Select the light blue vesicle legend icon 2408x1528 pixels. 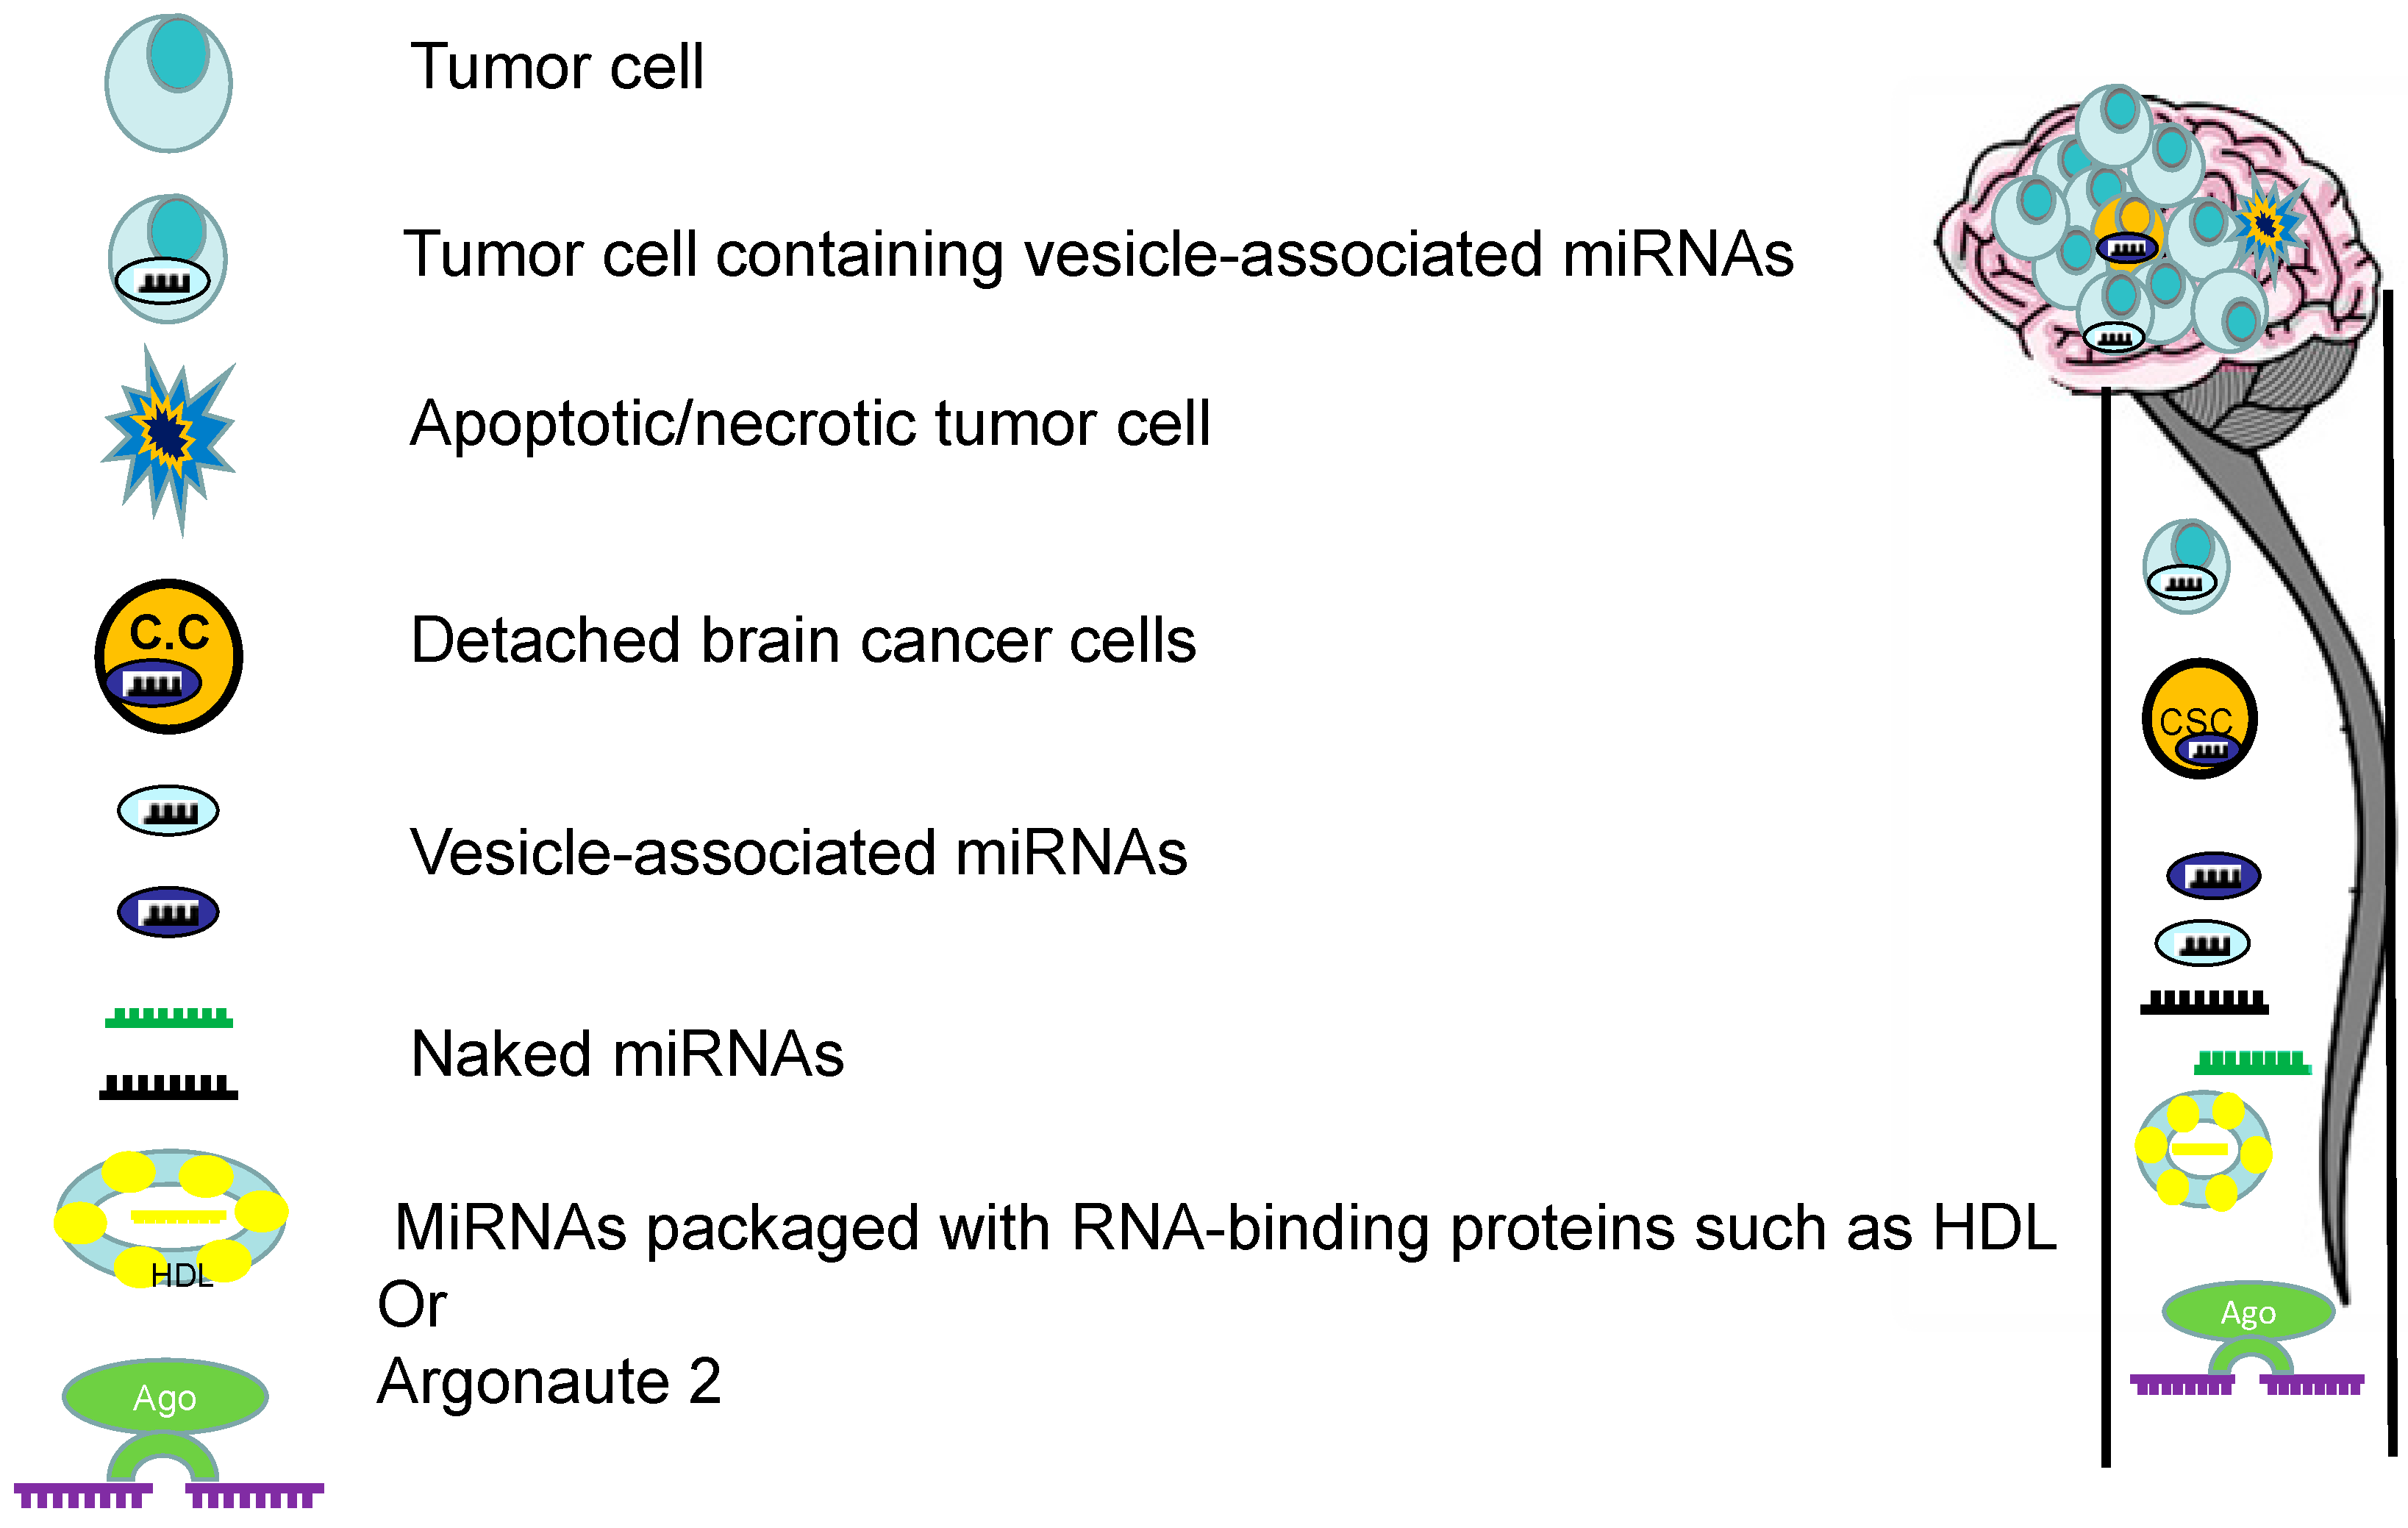pos(168,810)
